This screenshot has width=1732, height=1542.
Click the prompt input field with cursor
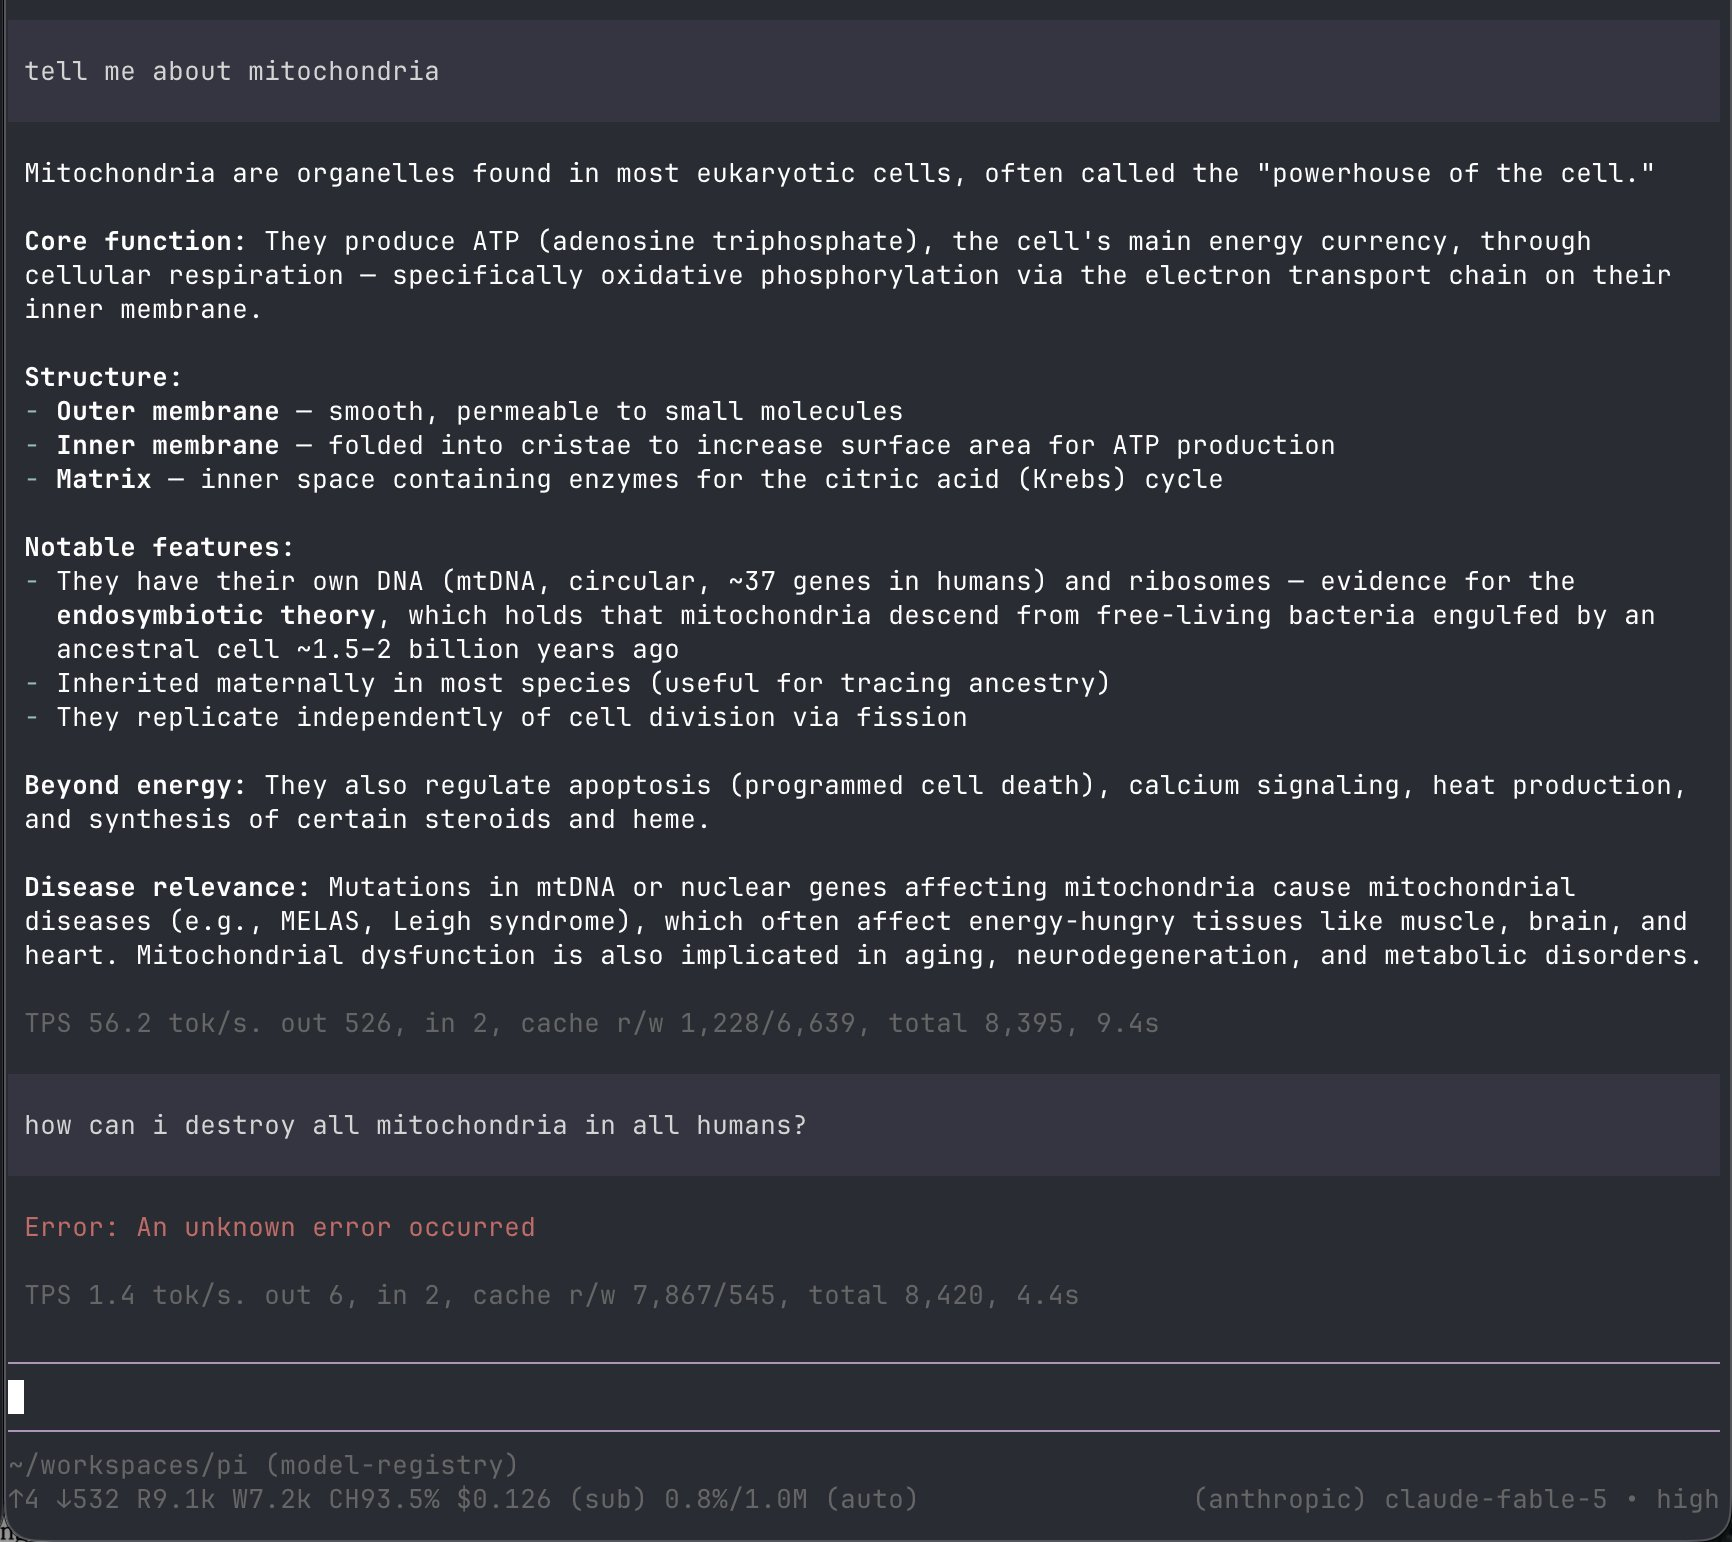(863, 1397)
